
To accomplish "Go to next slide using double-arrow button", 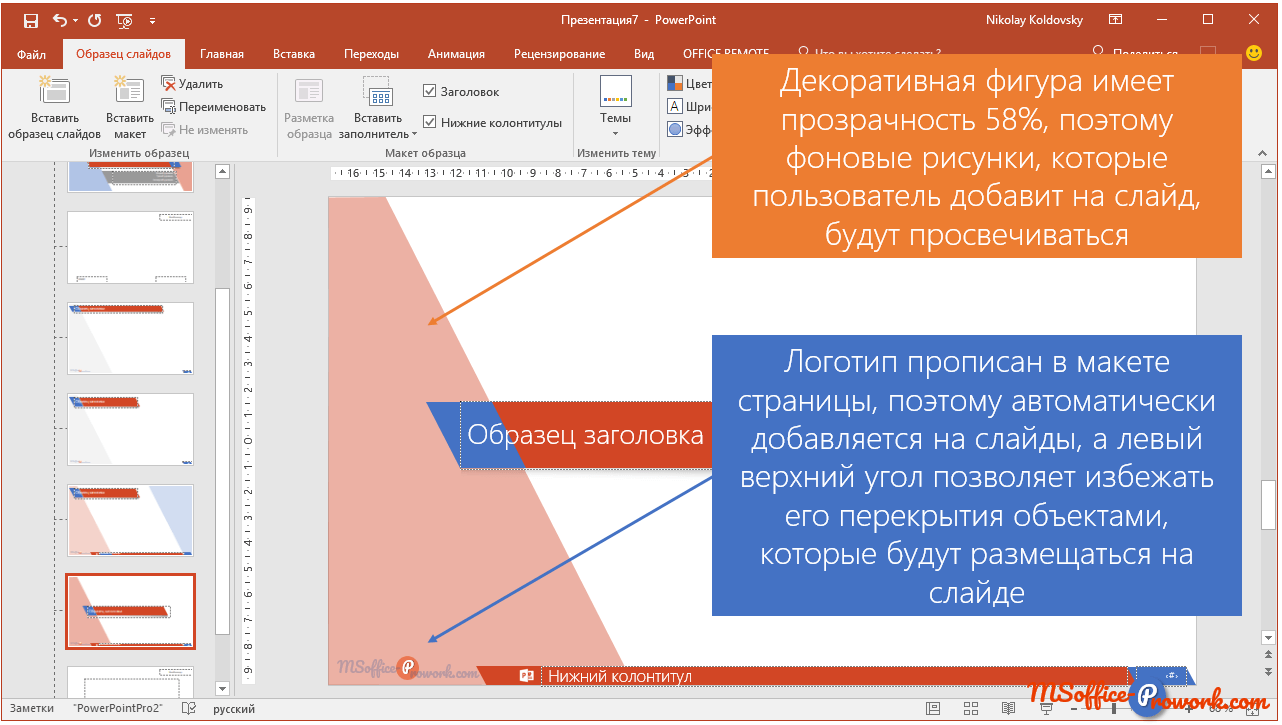I will (x=1267, y=673).
